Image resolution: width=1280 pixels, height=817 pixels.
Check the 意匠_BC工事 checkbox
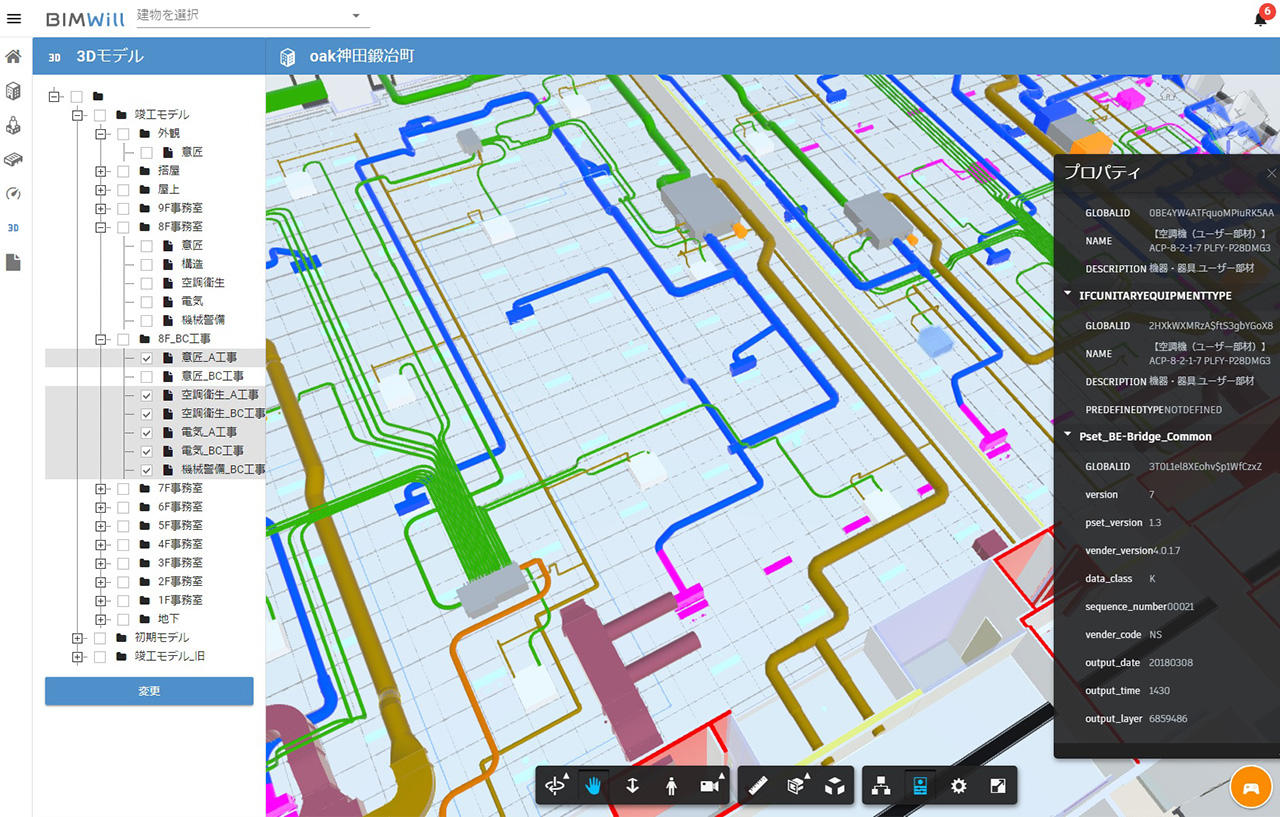[146, 377]
